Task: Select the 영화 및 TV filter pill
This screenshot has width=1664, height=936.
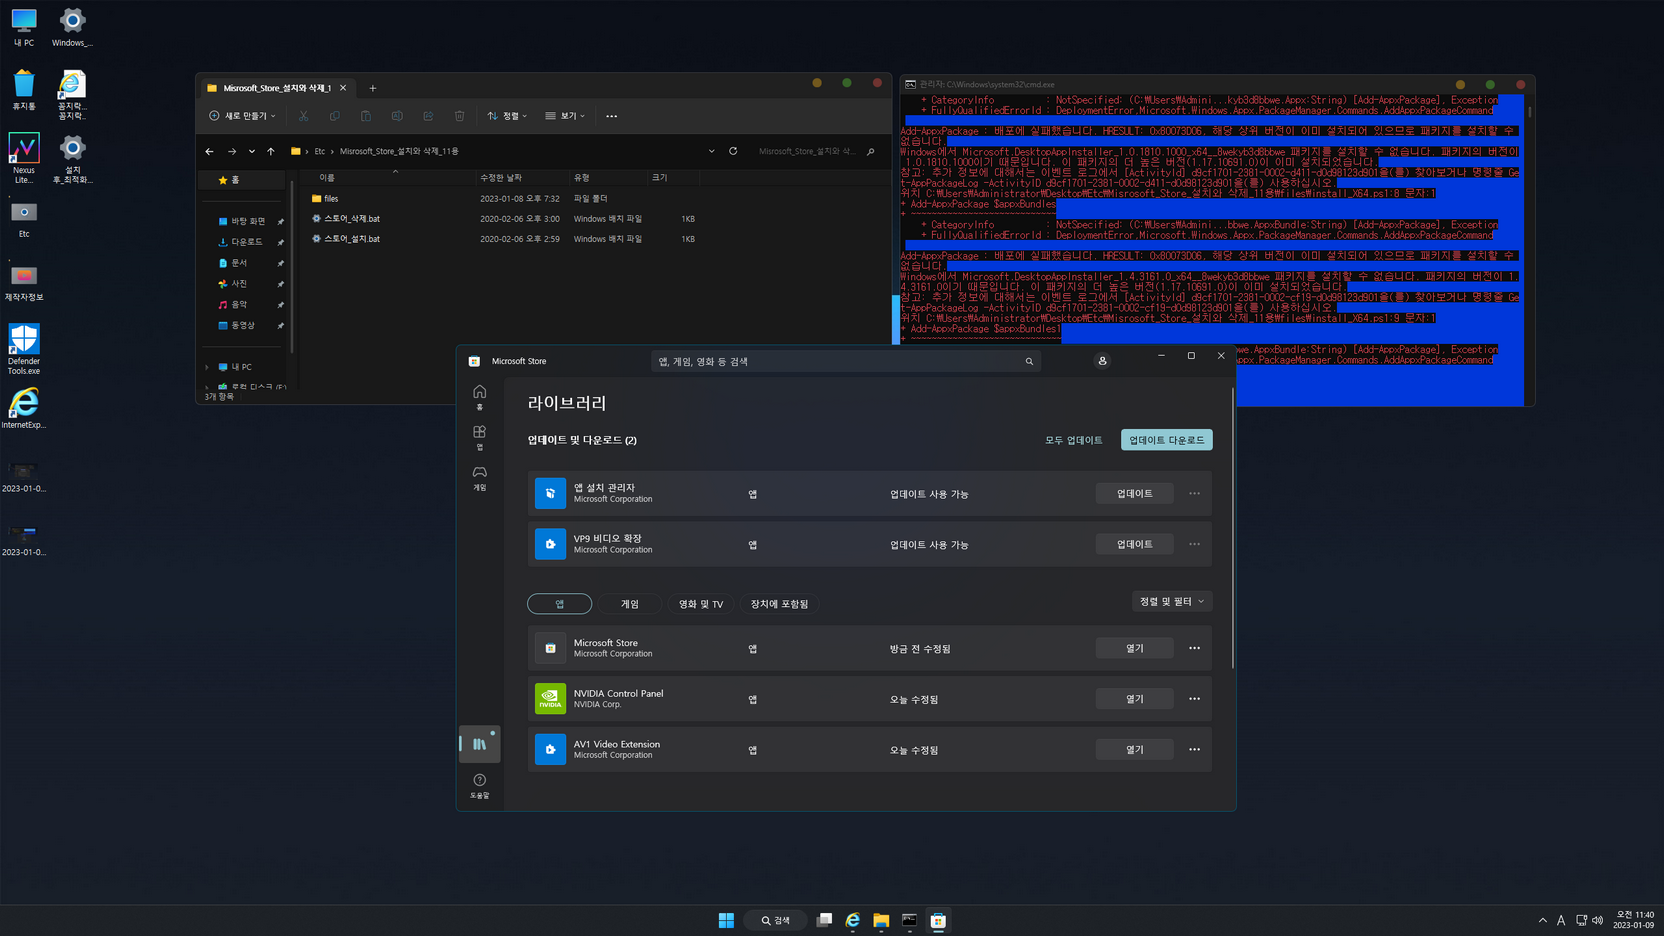Action: [701, 604]
